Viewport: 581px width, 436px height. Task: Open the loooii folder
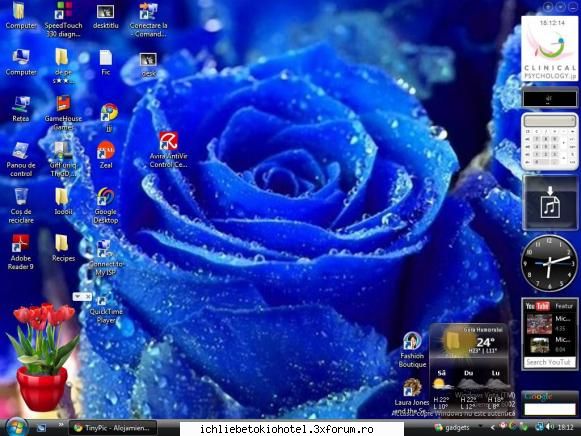point(63,202)
